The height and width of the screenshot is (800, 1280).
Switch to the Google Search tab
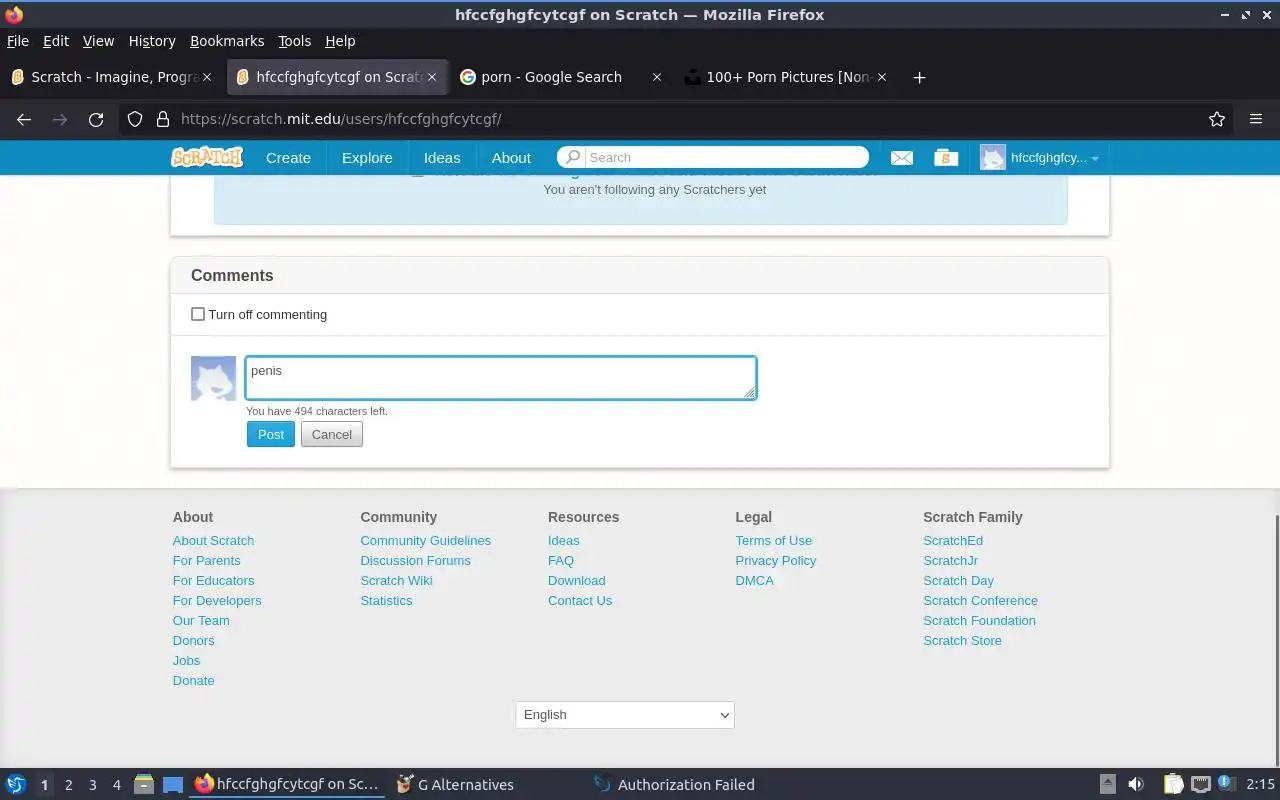coord(560,77)
